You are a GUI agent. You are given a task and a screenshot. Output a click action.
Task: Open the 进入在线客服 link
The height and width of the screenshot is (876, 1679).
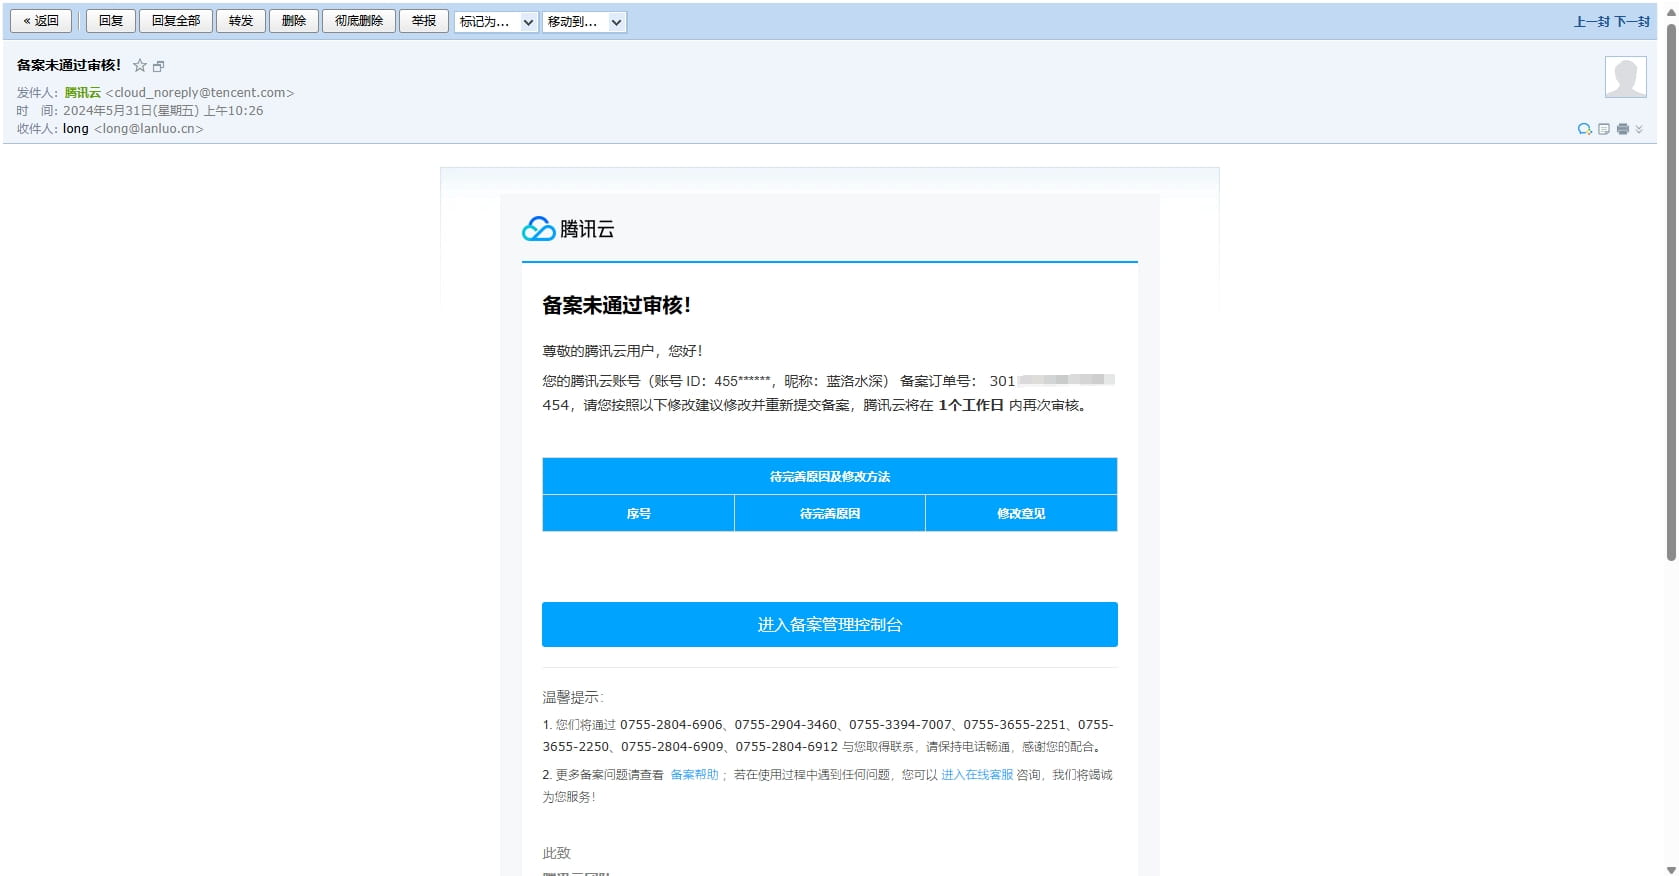(x=977, y=775)
